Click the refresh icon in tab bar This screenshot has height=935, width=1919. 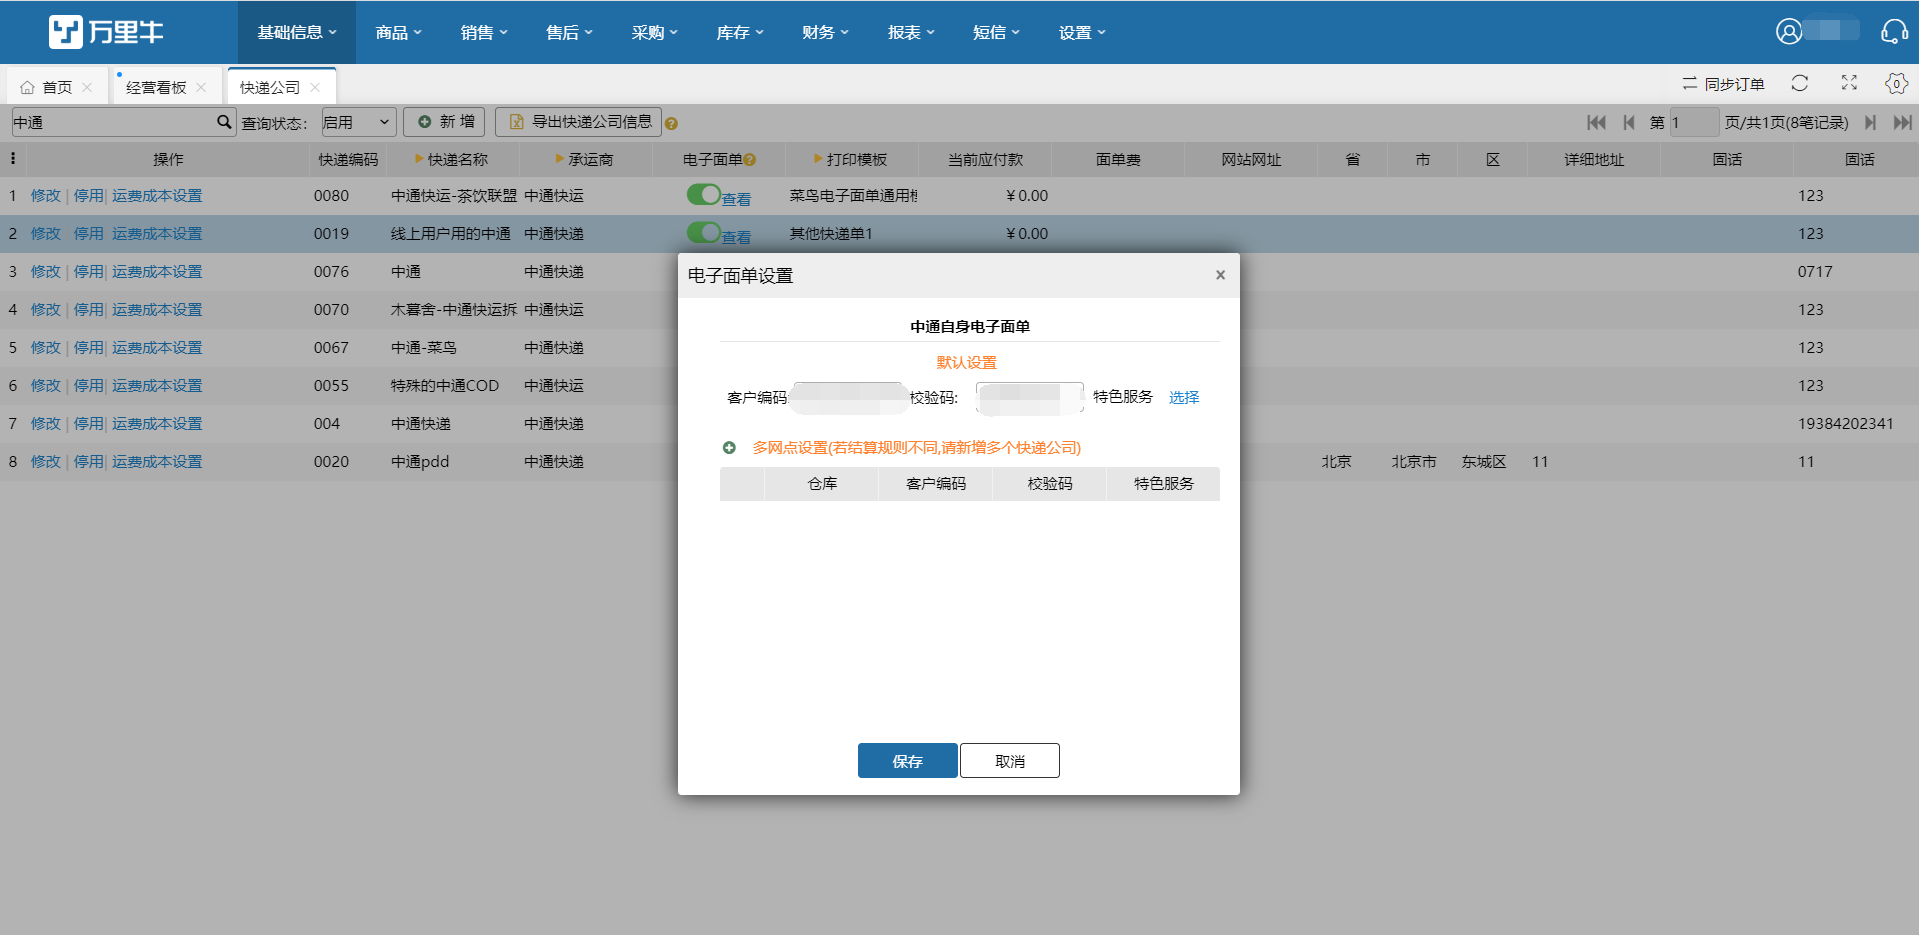coord(1800,83)
